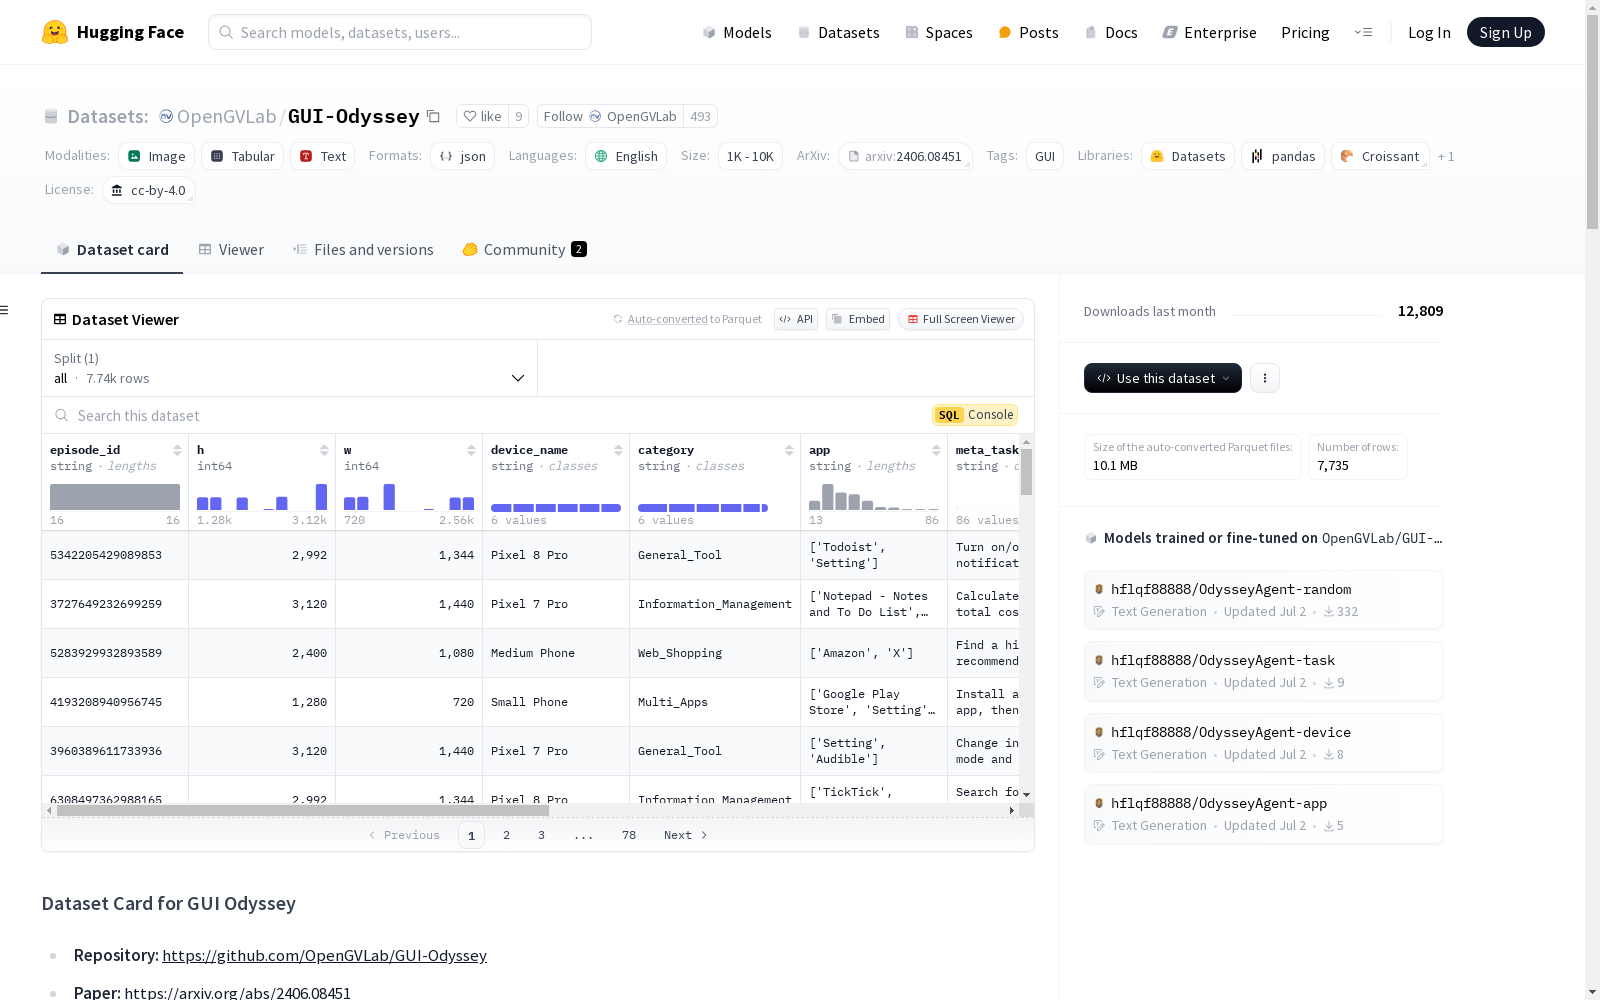This screenshot has height=1000, width=1600.
Task: Select the Croissant library tag
Action: (x=1380, y=156)
